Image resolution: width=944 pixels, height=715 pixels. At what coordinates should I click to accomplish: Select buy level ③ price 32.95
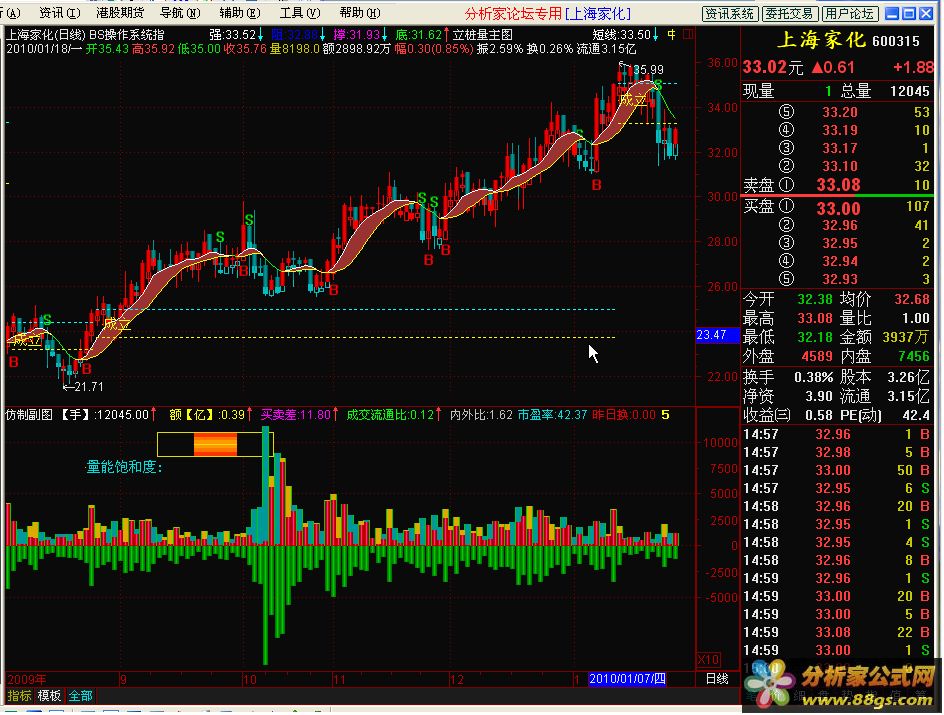839,244
